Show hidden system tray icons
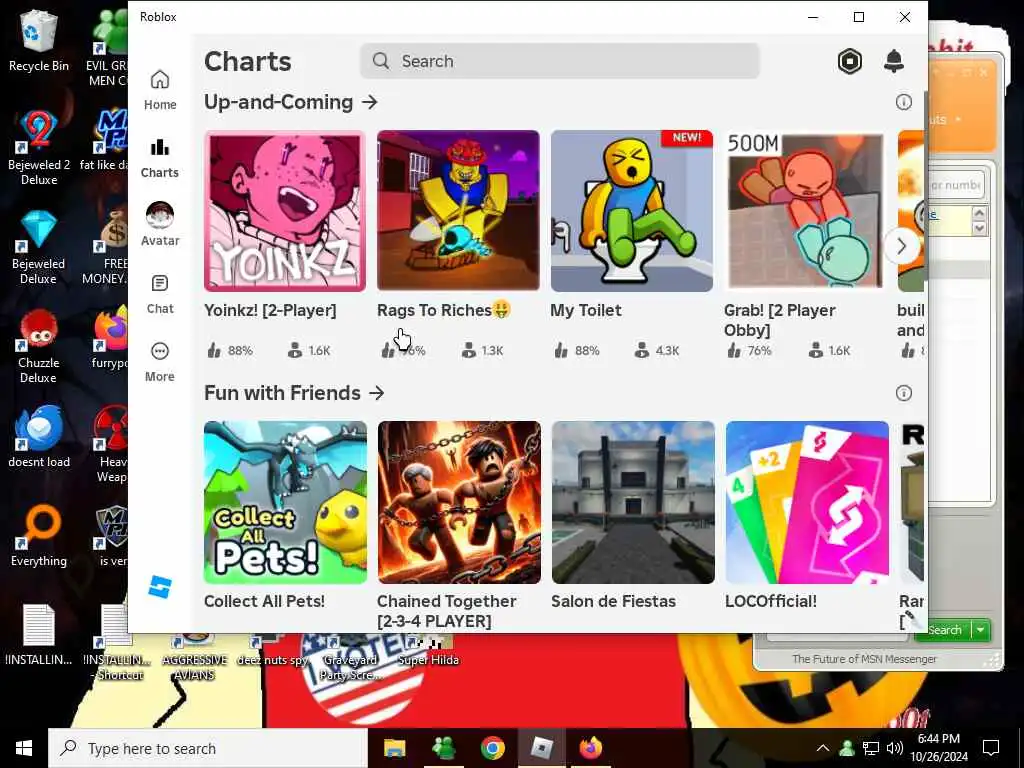 click(823, 748)
